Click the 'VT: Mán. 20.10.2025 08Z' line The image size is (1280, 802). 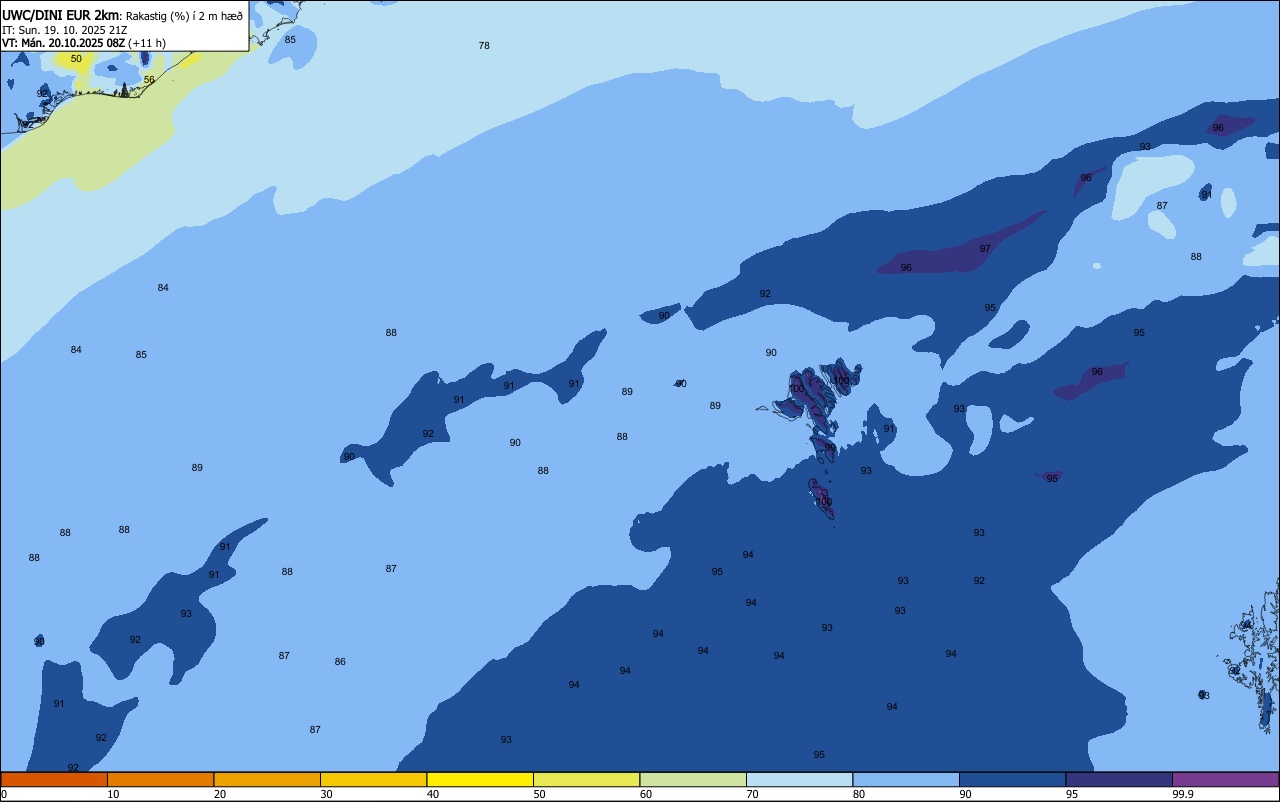pos(63,43)
